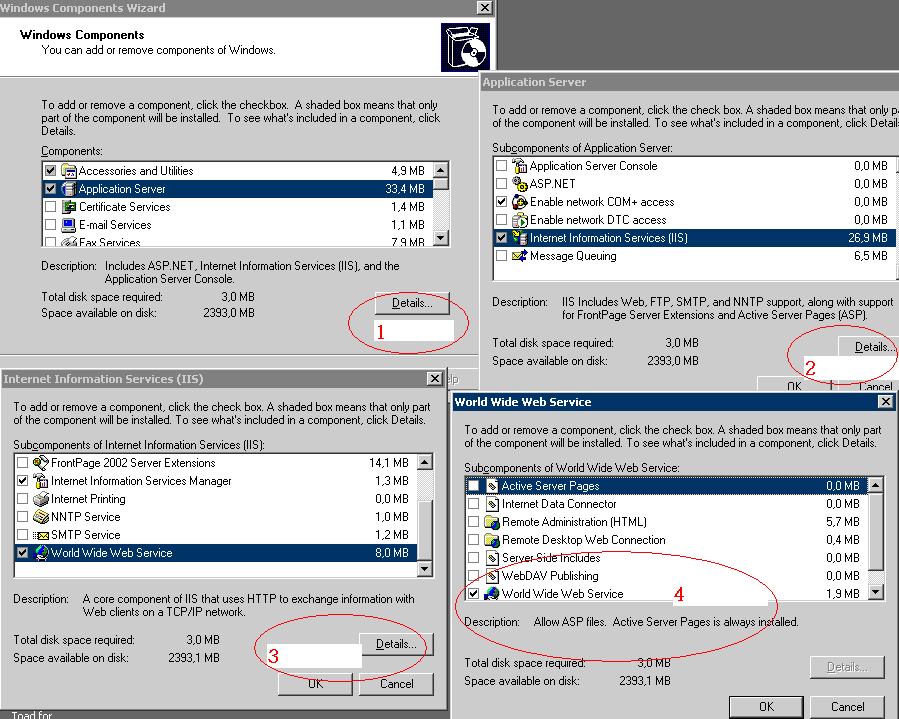Click the Internet Printing printer icon
Viewport: 899px width, 719px height.
(x=41, y=499)
